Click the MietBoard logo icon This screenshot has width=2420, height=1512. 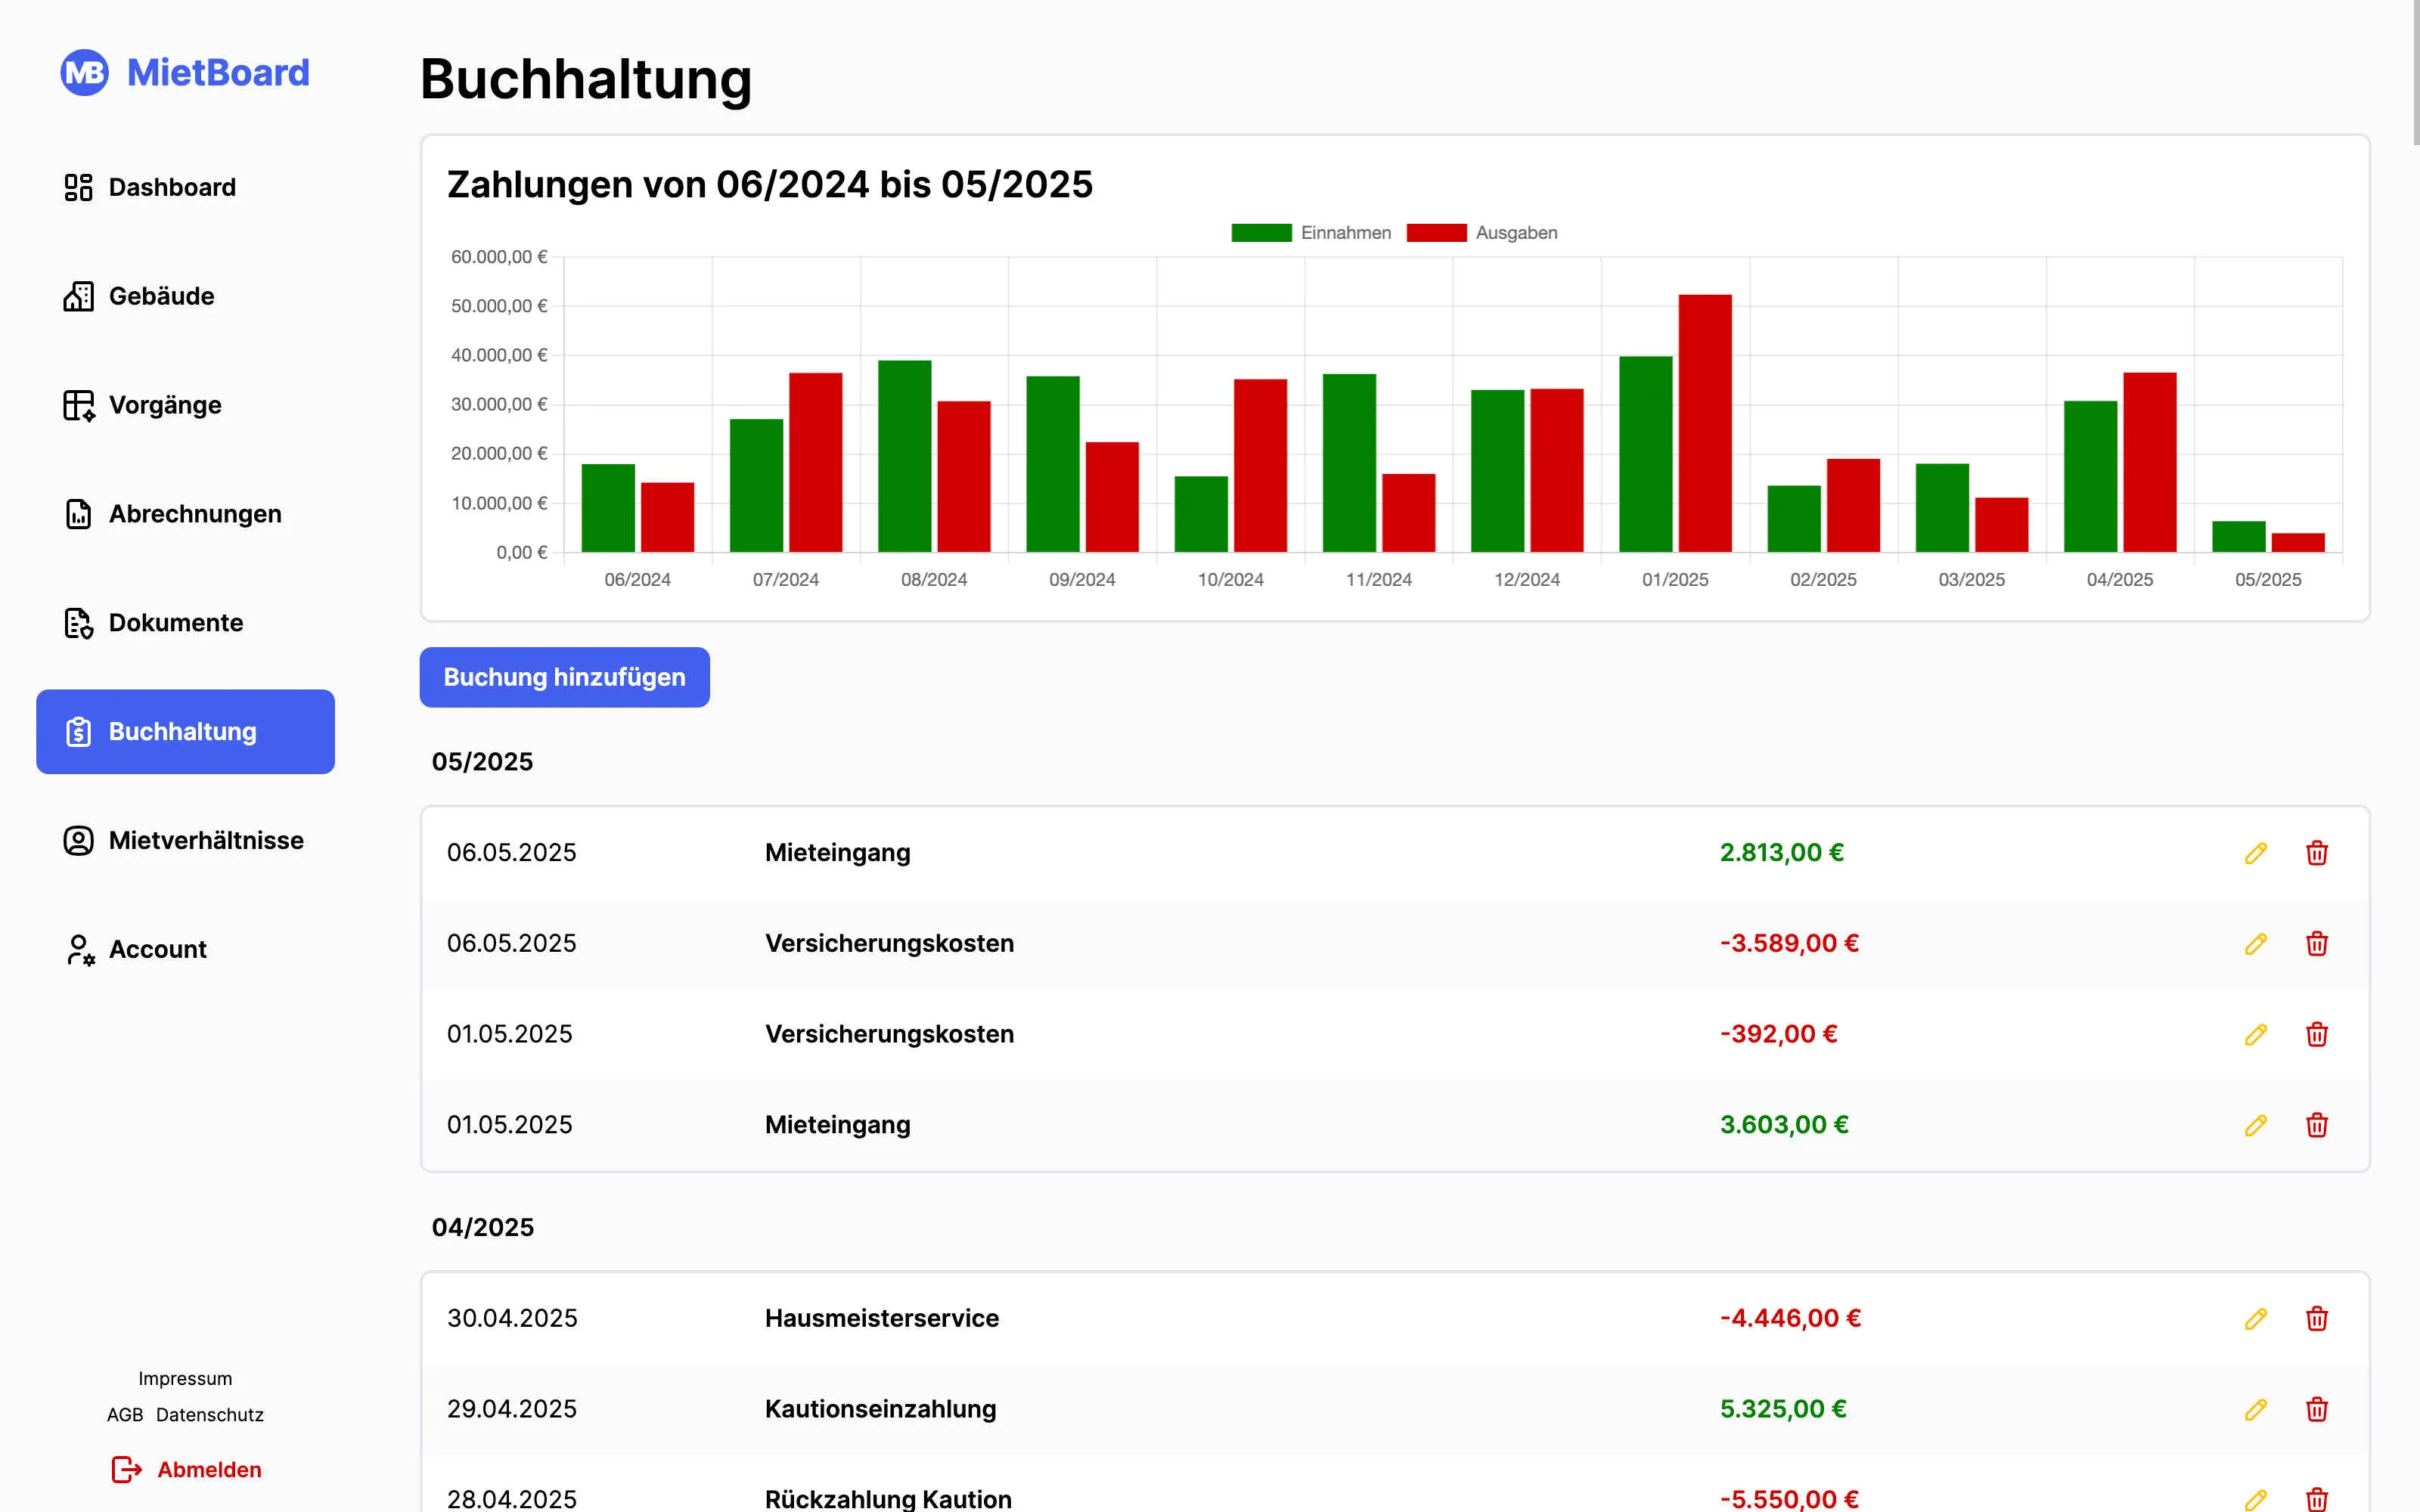(x=84, y=73)
